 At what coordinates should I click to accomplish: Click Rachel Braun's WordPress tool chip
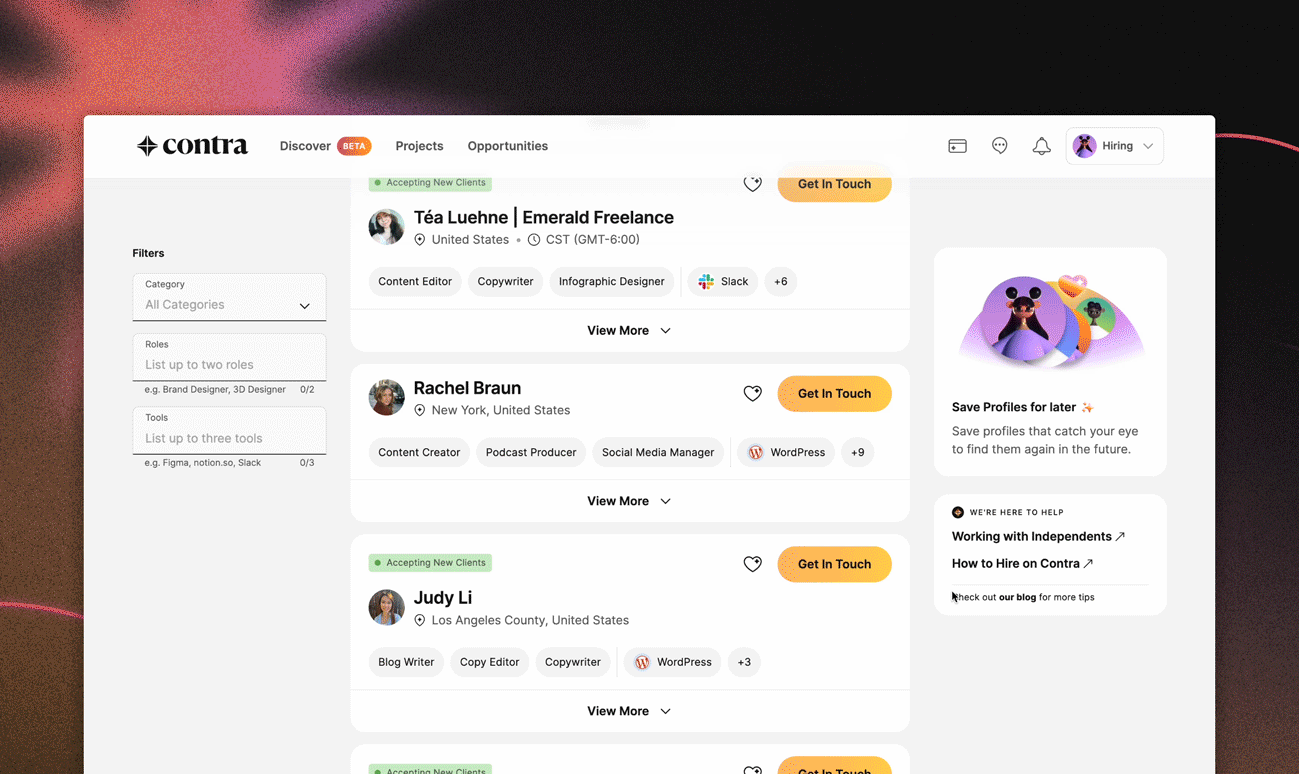[786, 452]
